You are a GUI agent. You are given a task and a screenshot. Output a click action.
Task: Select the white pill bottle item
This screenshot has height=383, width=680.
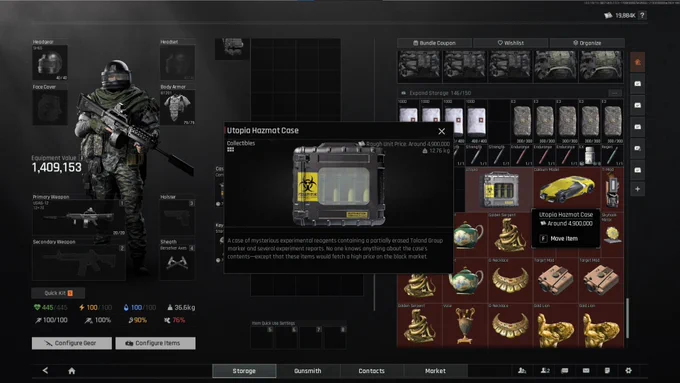click(x=589, y=155)
